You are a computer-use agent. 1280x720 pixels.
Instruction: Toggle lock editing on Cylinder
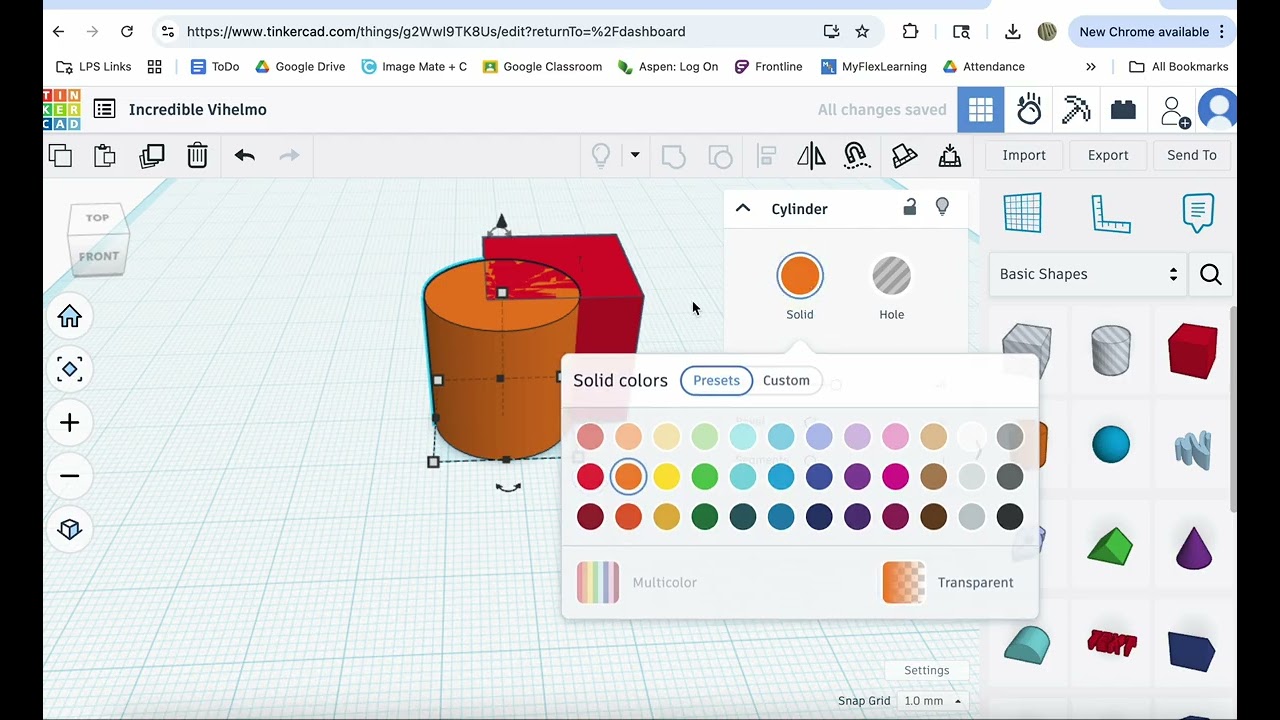909,207
